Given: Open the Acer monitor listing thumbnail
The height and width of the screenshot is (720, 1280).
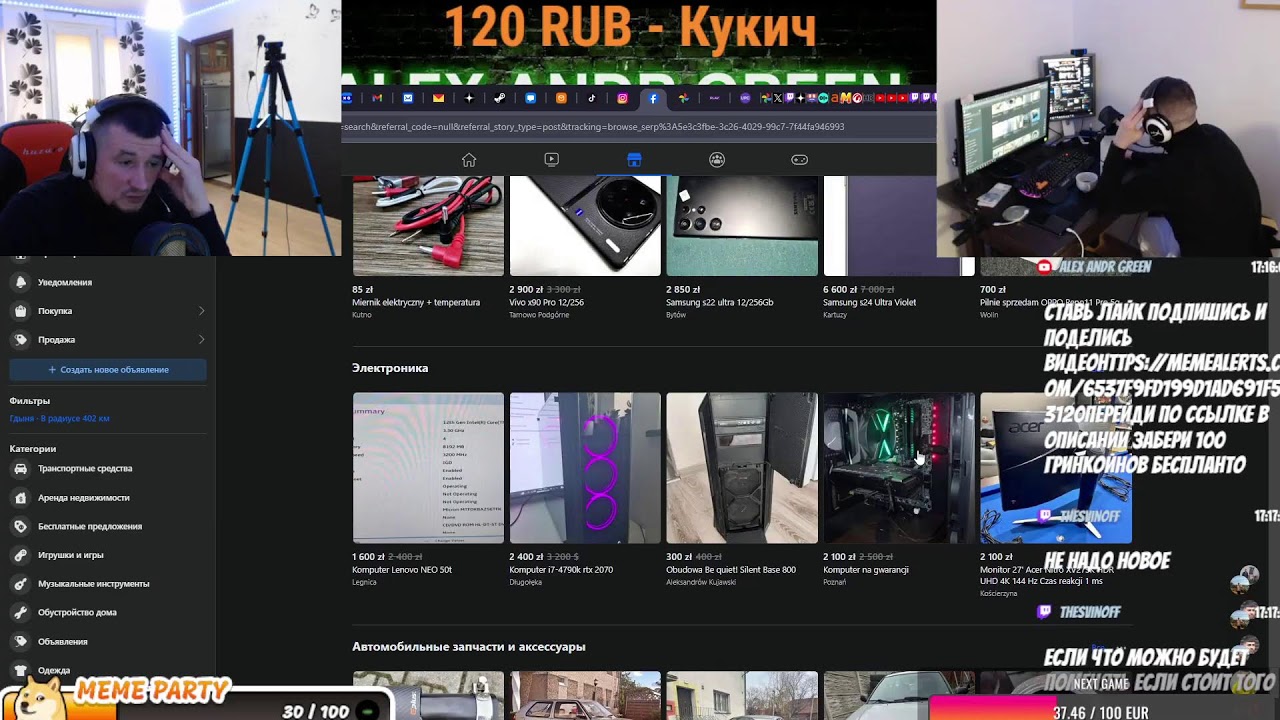Looking at the screenshot, I should (x=1056, y=468).
